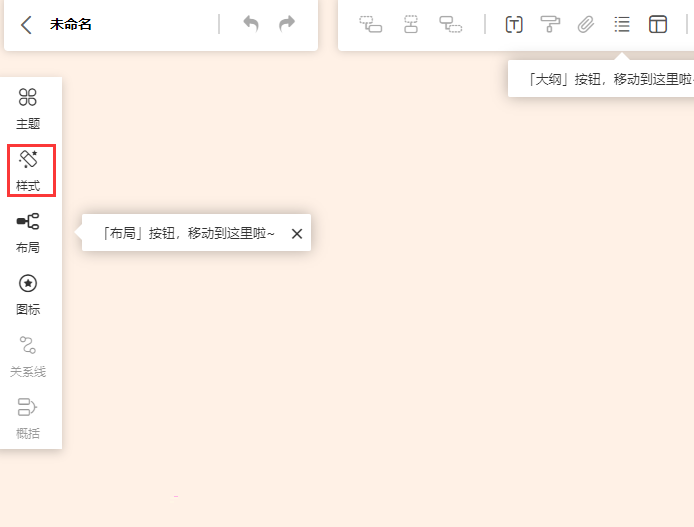Select the format painter roller icon
This screenshot has height=527, width=694.
[x=550, y=25]
